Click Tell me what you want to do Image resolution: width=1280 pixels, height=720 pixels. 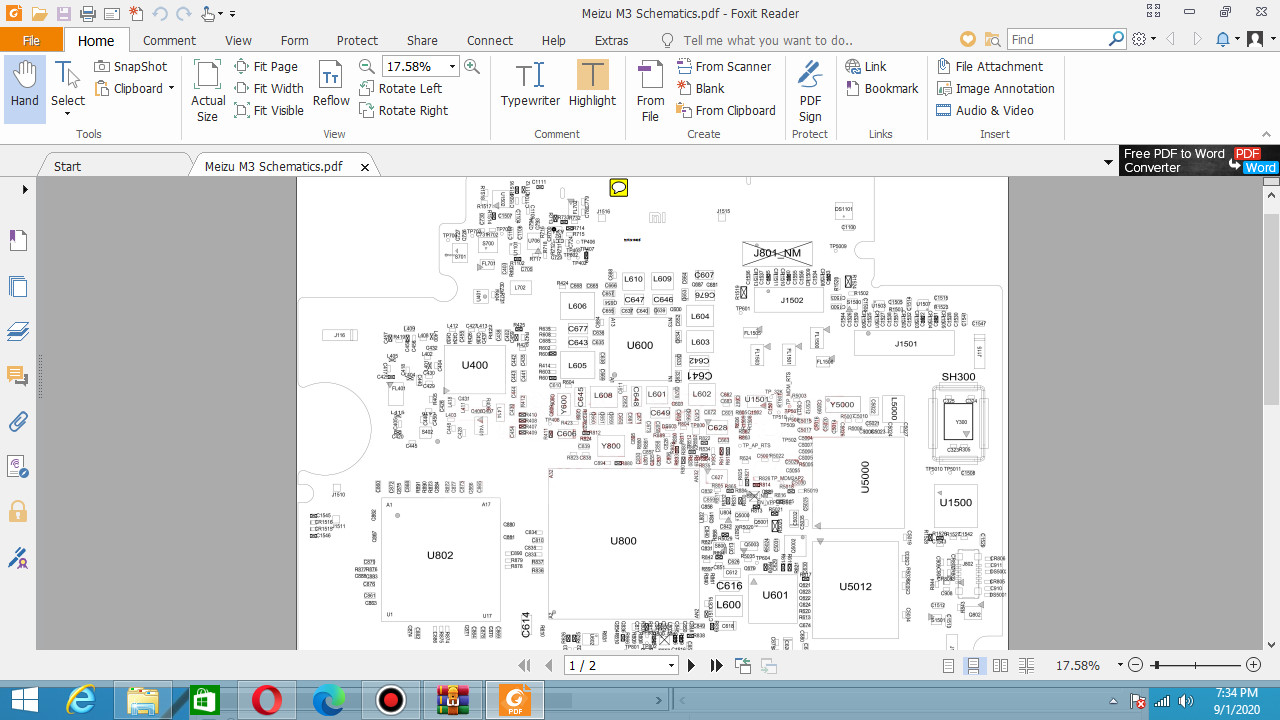pyautogui.click(x=768, y=40)
